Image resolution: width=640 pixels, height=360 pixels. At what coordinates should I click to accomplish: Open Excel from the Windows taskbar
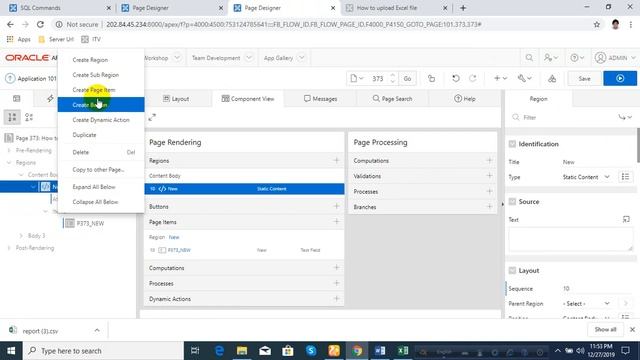[x=403, y=351]
